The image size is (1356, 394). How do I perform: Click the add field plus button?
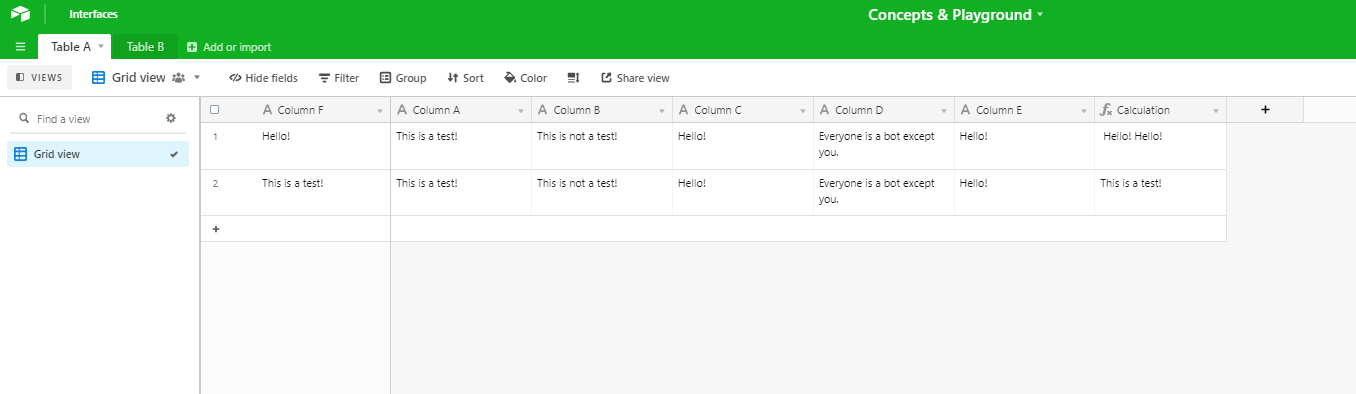click(1265, 110)
